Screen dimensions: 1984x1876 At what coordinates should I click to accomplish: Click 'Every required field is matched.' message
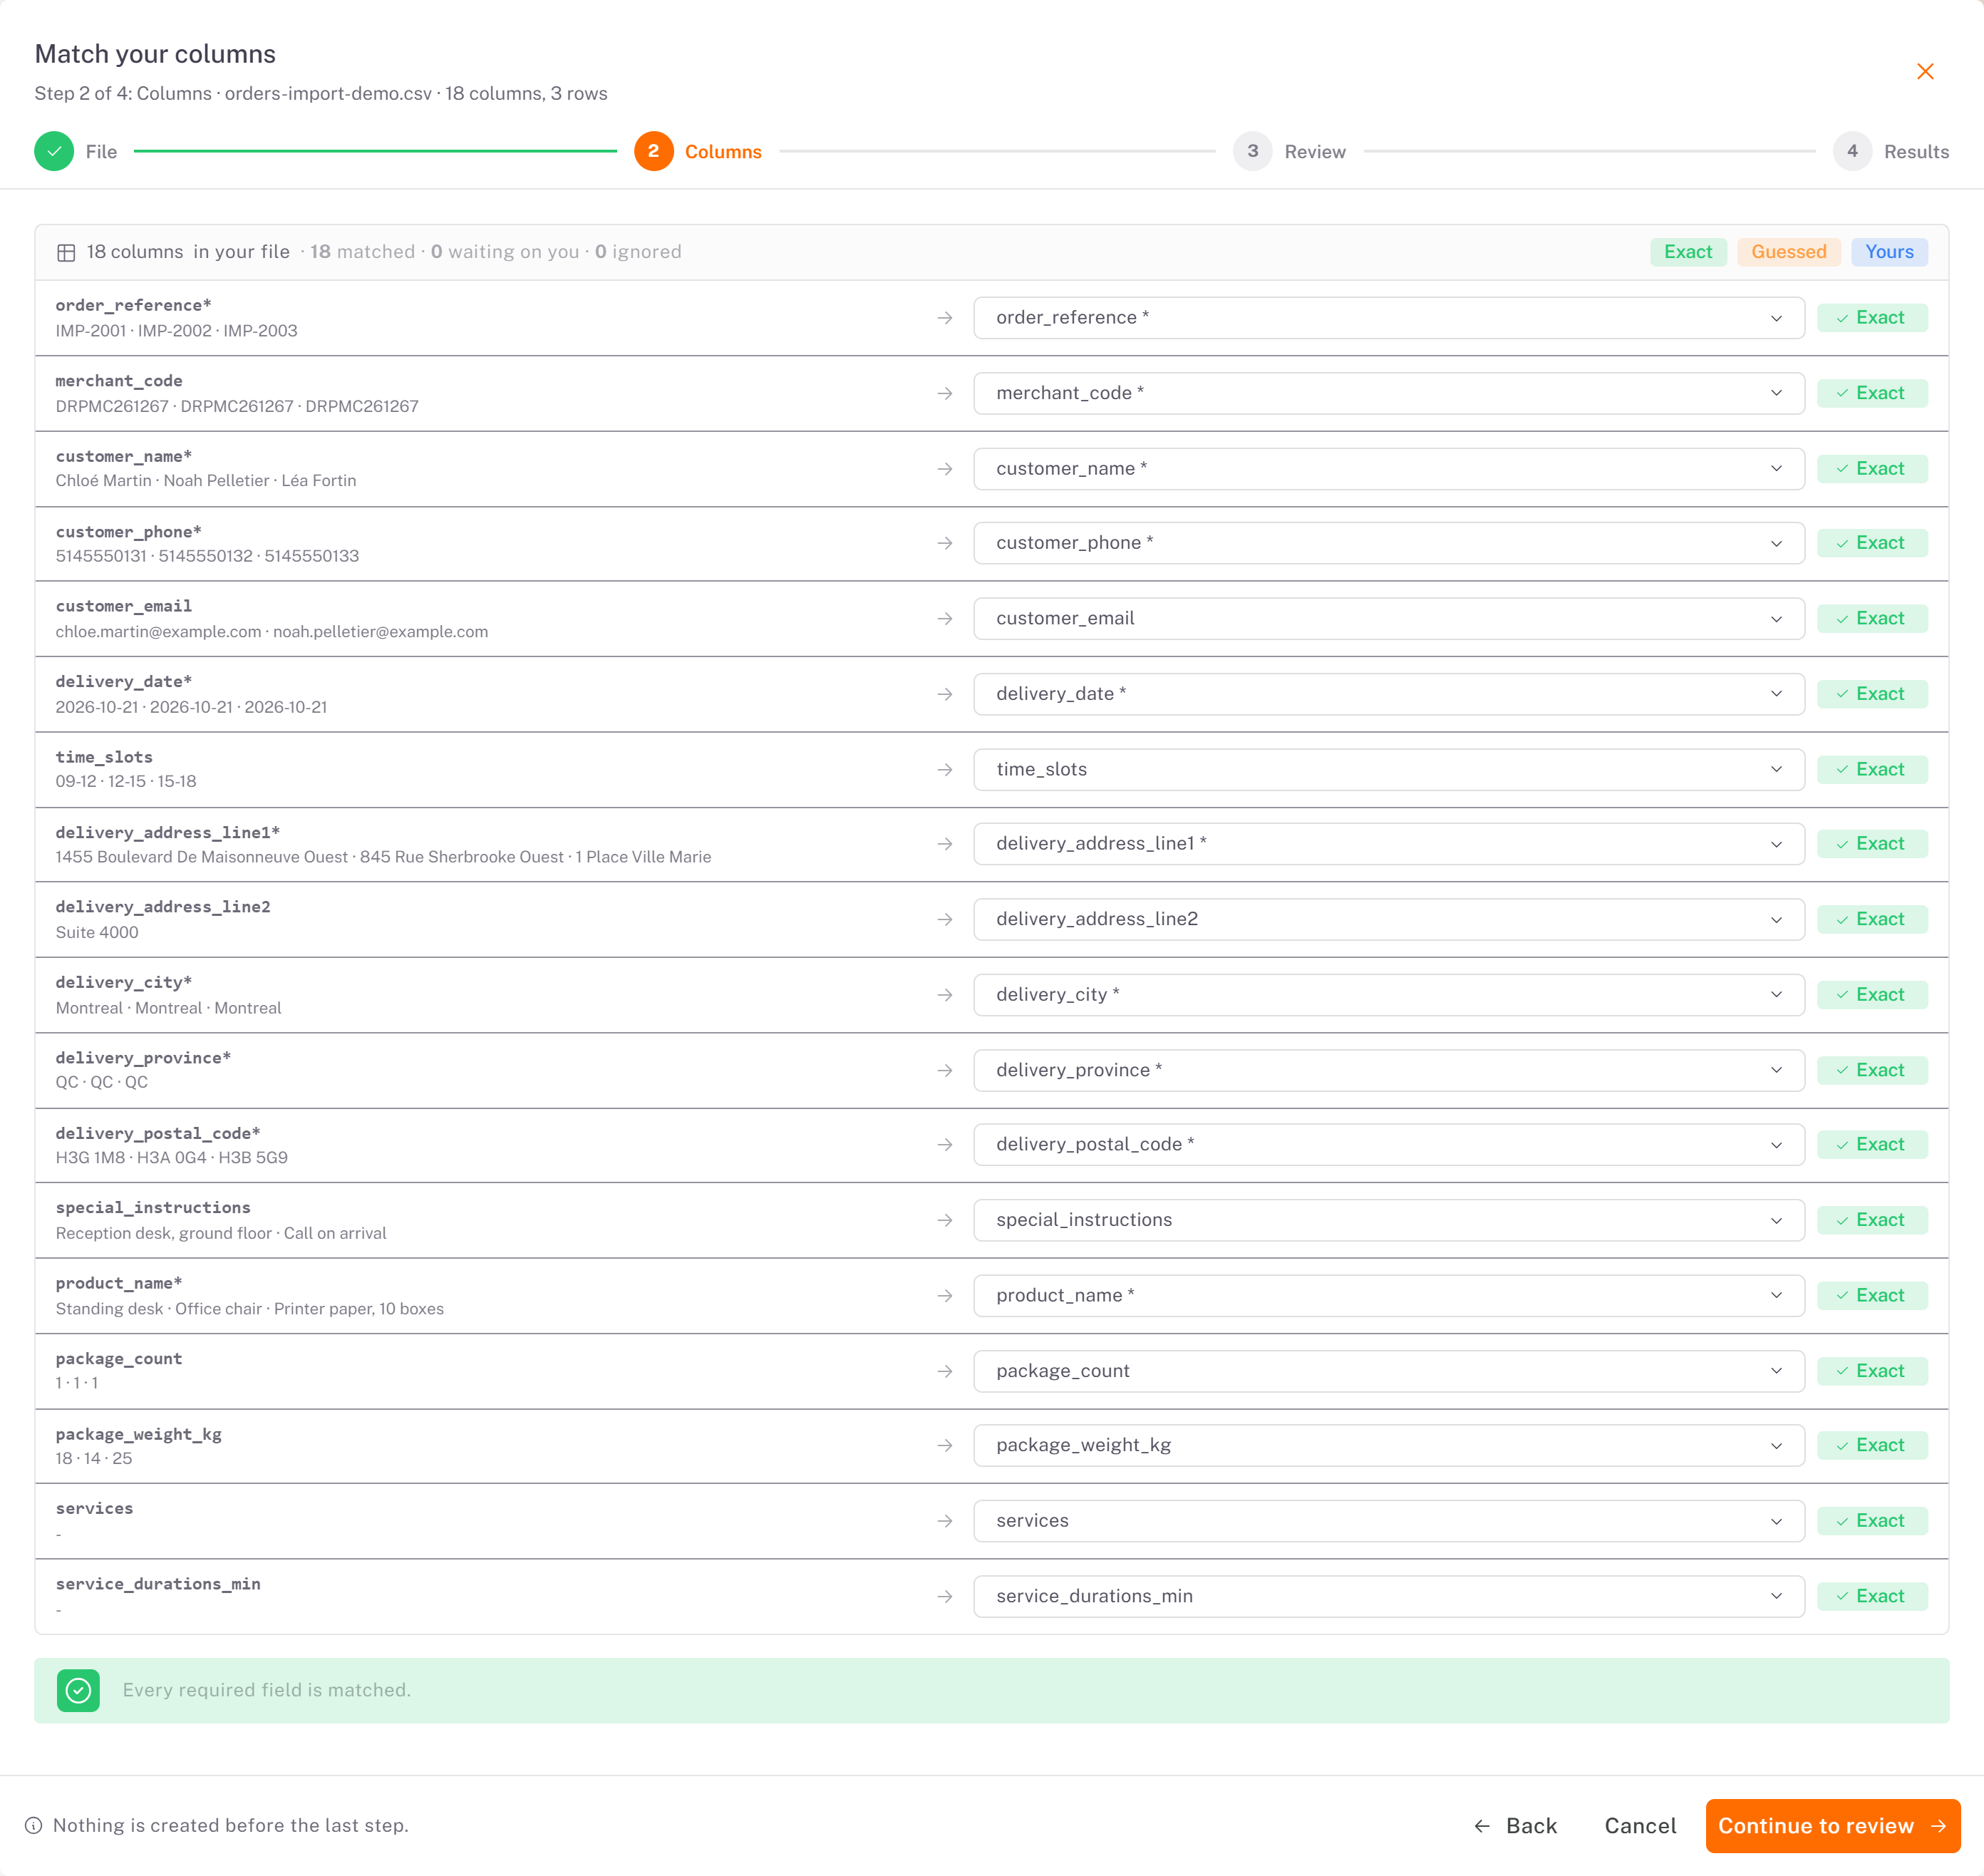tap(267, 1690)
